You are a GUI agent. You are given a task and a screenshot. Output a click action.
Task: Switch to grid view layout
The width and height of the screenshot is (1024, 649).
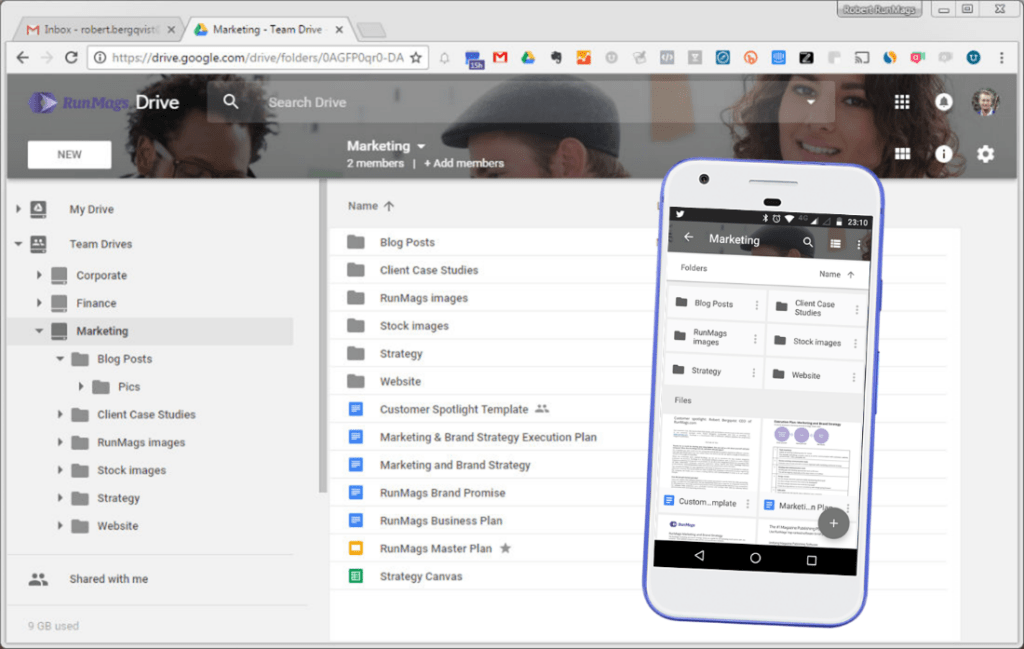click(902, 153)
